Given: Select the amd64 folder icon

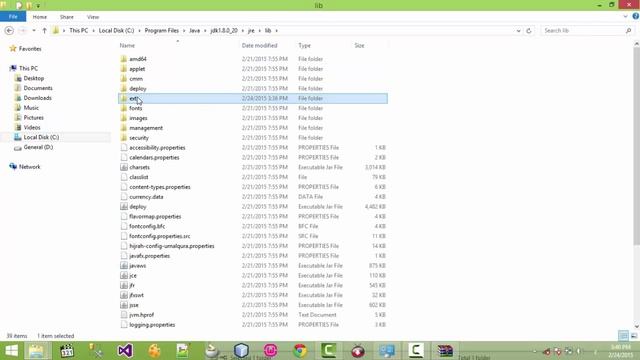Looking at the screenshot, I should tap(124, 59).
